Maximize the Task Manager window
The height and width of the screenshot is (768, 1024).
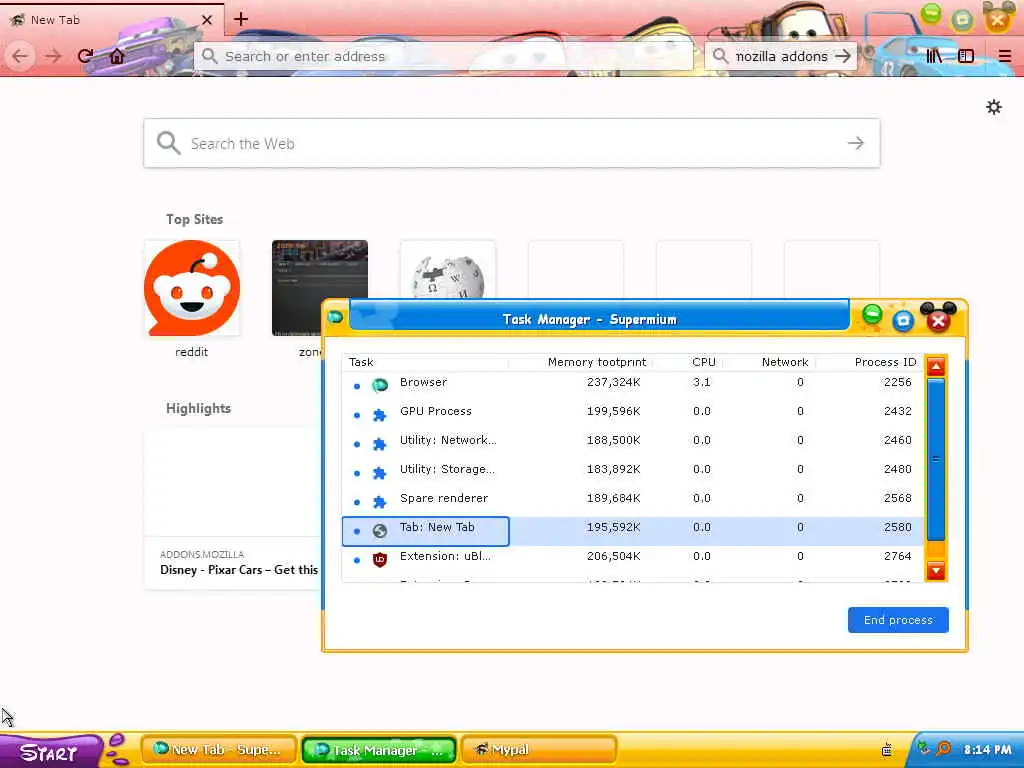tap(903, 320)
